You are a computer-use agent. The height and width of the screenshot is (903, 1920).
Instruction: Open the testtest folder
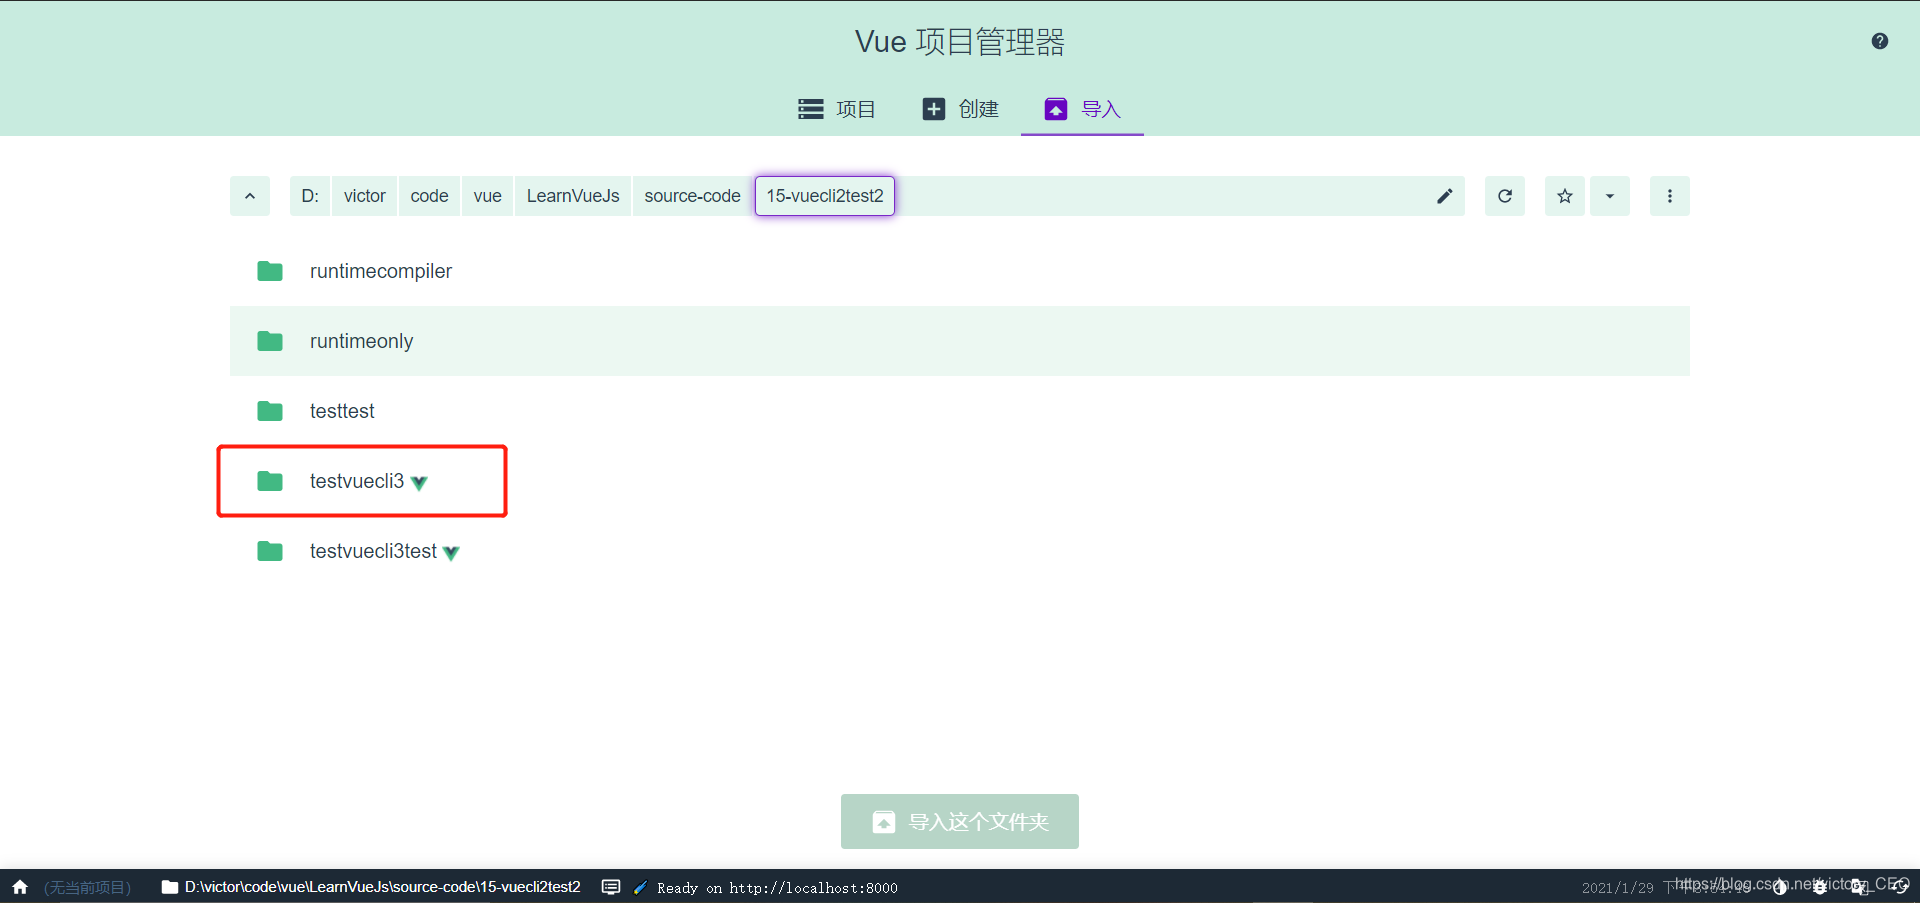coord(960,411)
